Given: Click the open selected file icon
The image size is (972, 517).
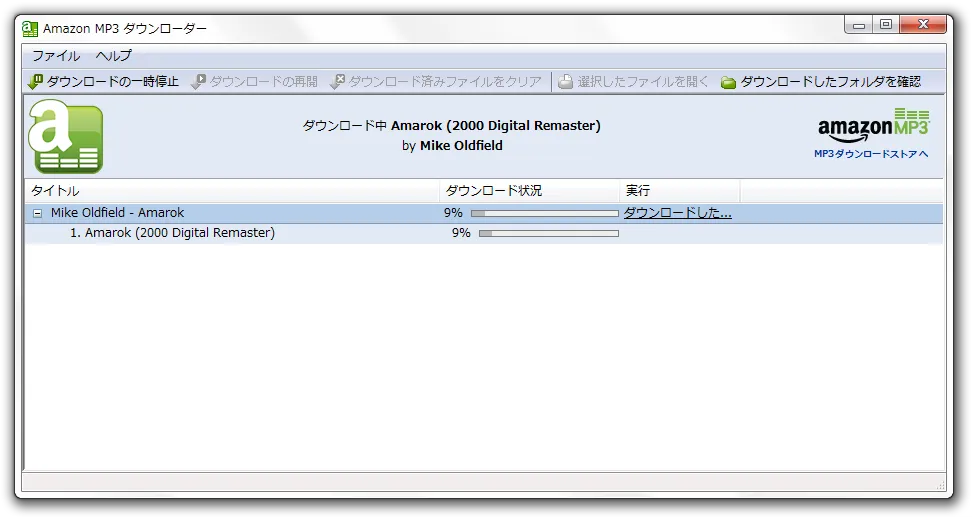Looking at the screenshot, I should [x=565, y=82].
